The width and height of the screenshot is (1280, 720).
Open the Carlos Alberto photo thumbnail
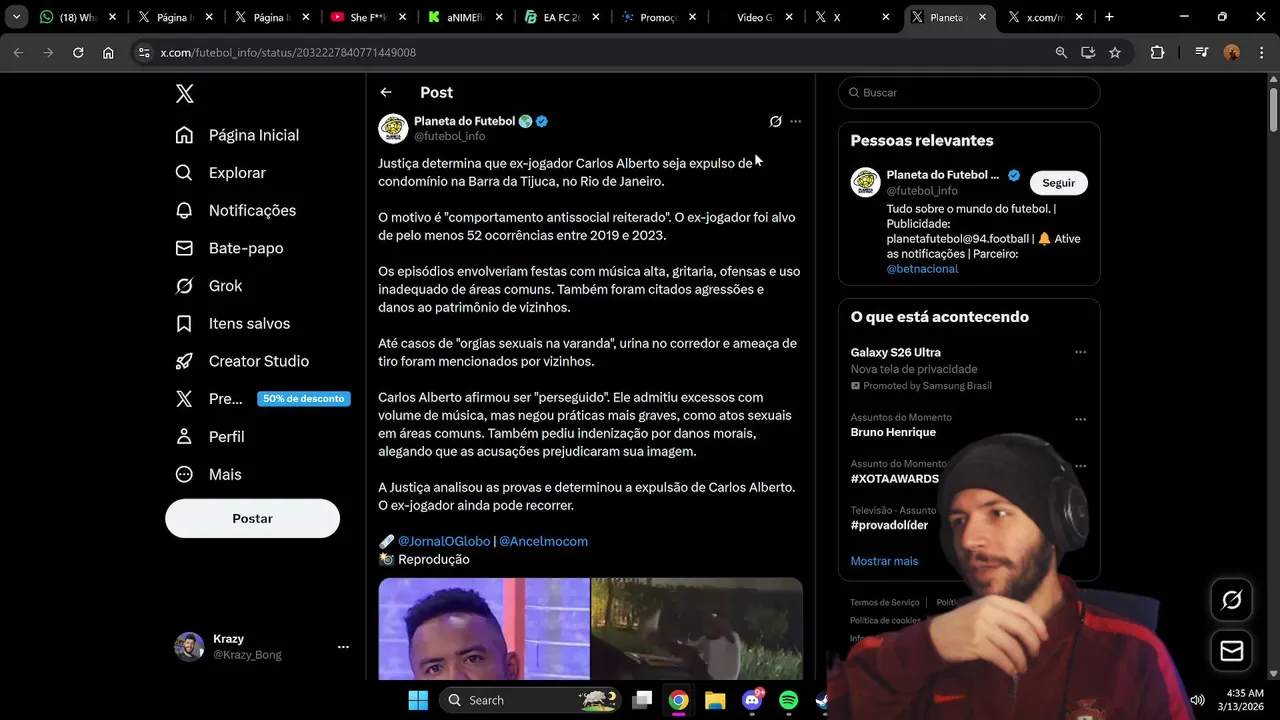tap(483, 629)
